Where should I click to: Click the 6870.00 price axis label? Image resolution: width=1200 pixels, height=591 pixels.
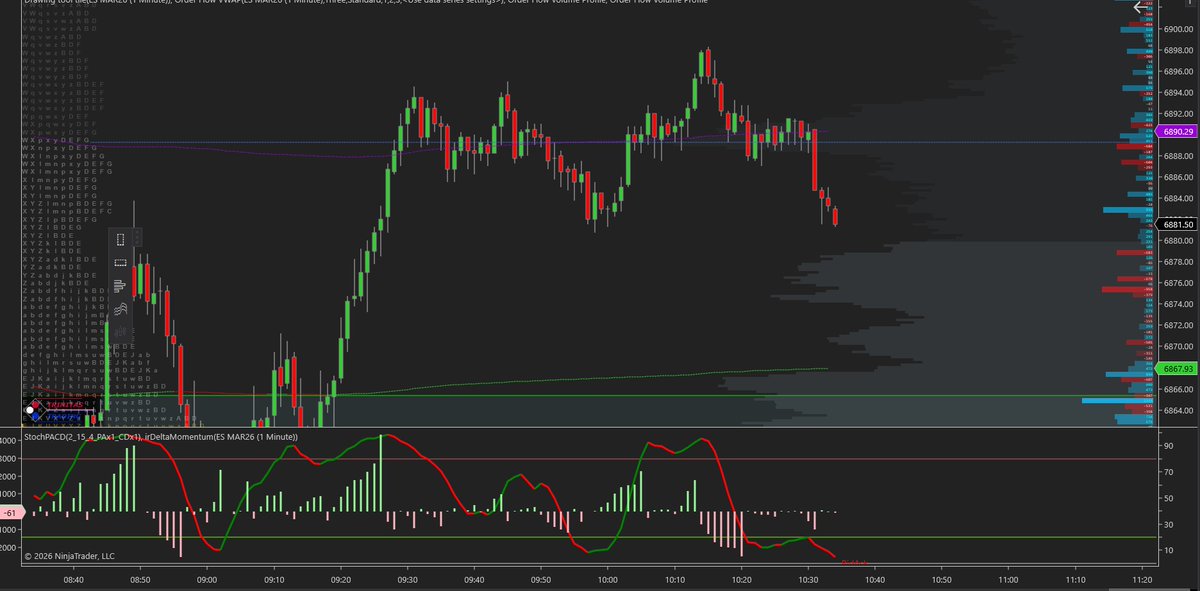click(x=1178, y=346)
